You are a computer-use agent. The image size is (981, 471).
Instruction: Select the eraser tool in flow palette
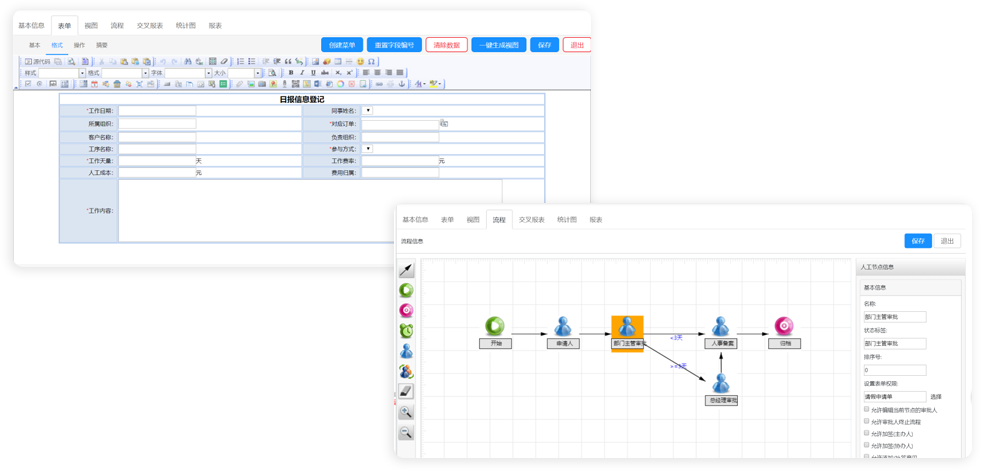[406, 391]
